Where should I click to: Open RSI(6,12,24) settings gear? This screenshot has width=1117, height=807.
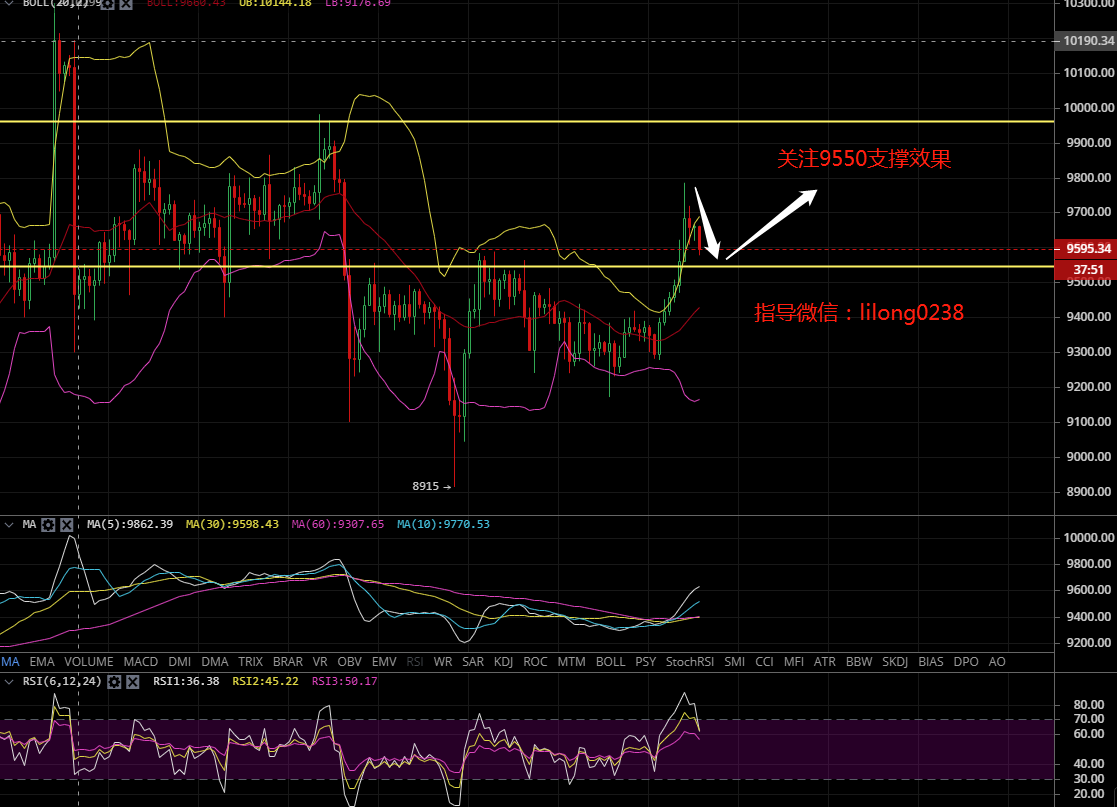click(114, 682)
